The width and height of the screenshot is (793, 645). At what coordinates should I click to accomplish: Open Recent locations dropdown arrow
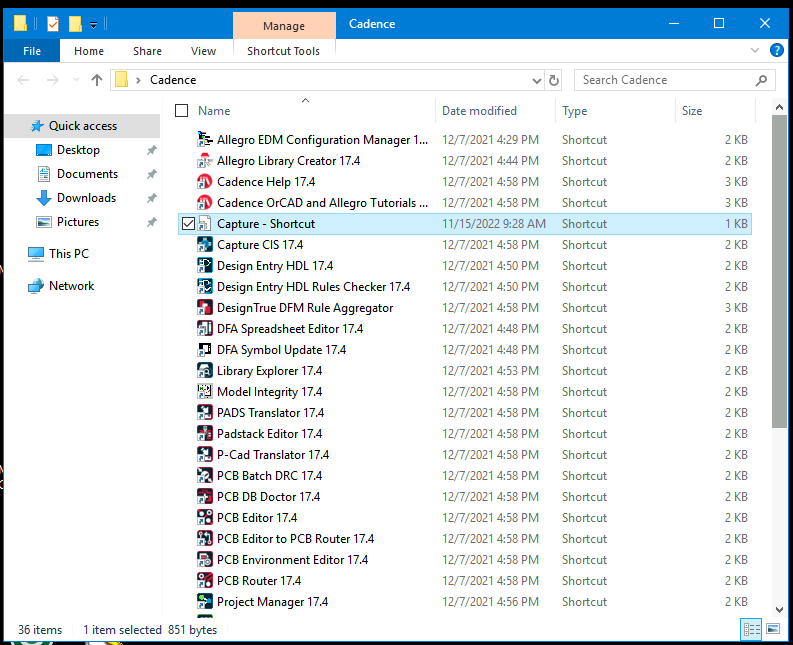tap(76, 80)
